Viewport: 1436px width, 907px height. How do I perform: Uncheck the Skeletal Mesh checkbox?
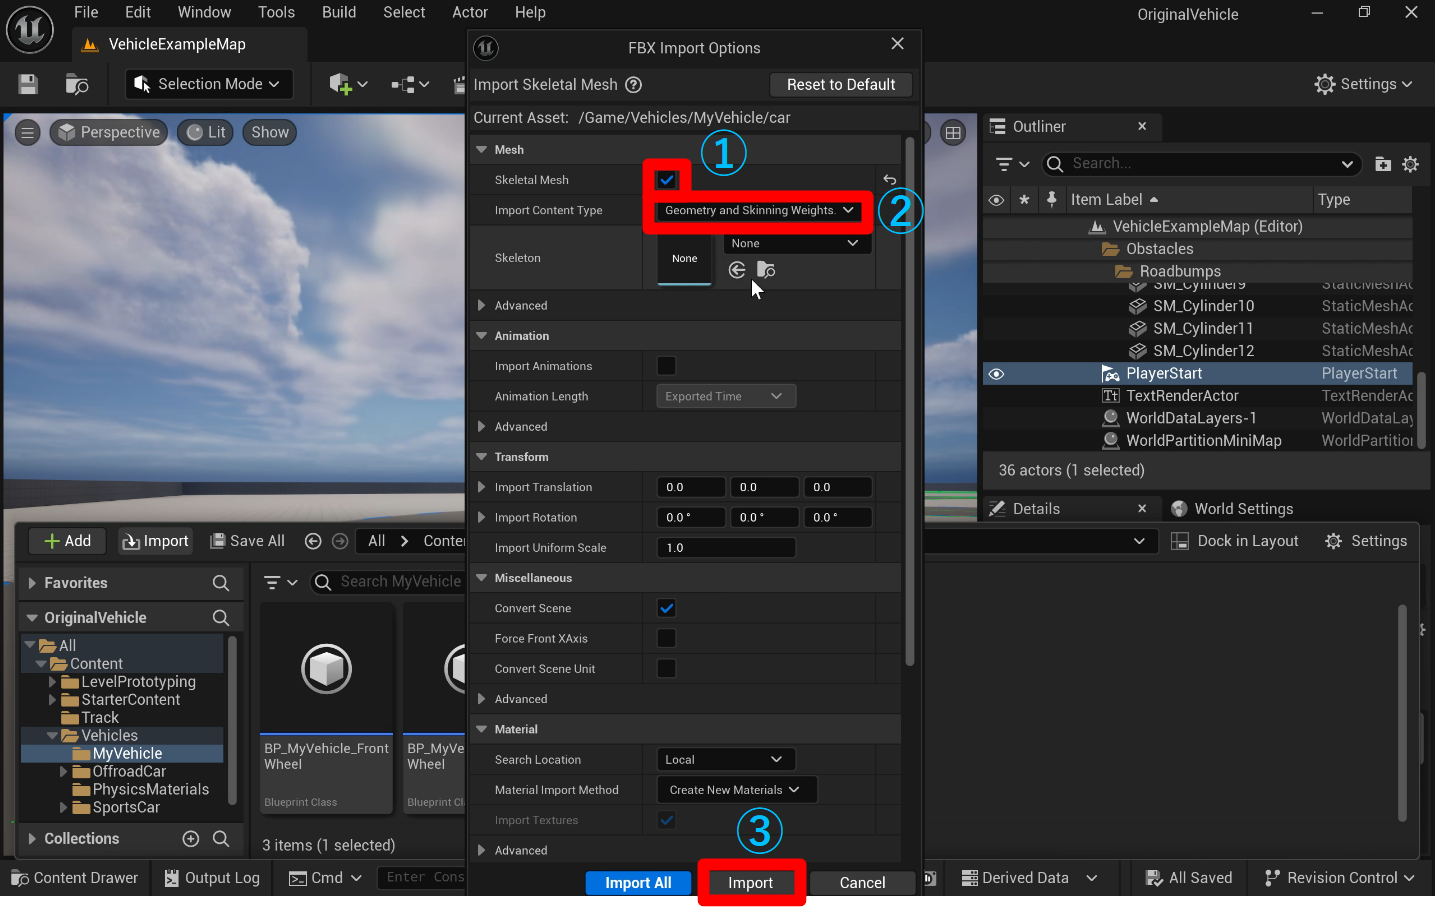point(667,180)
